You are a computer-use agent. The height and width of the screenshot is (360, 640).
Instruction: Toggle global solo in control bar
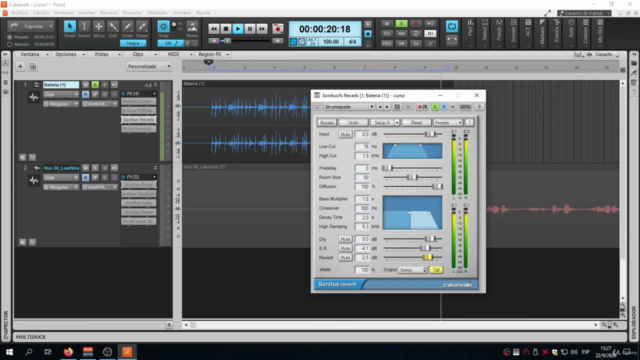(401, 24)
